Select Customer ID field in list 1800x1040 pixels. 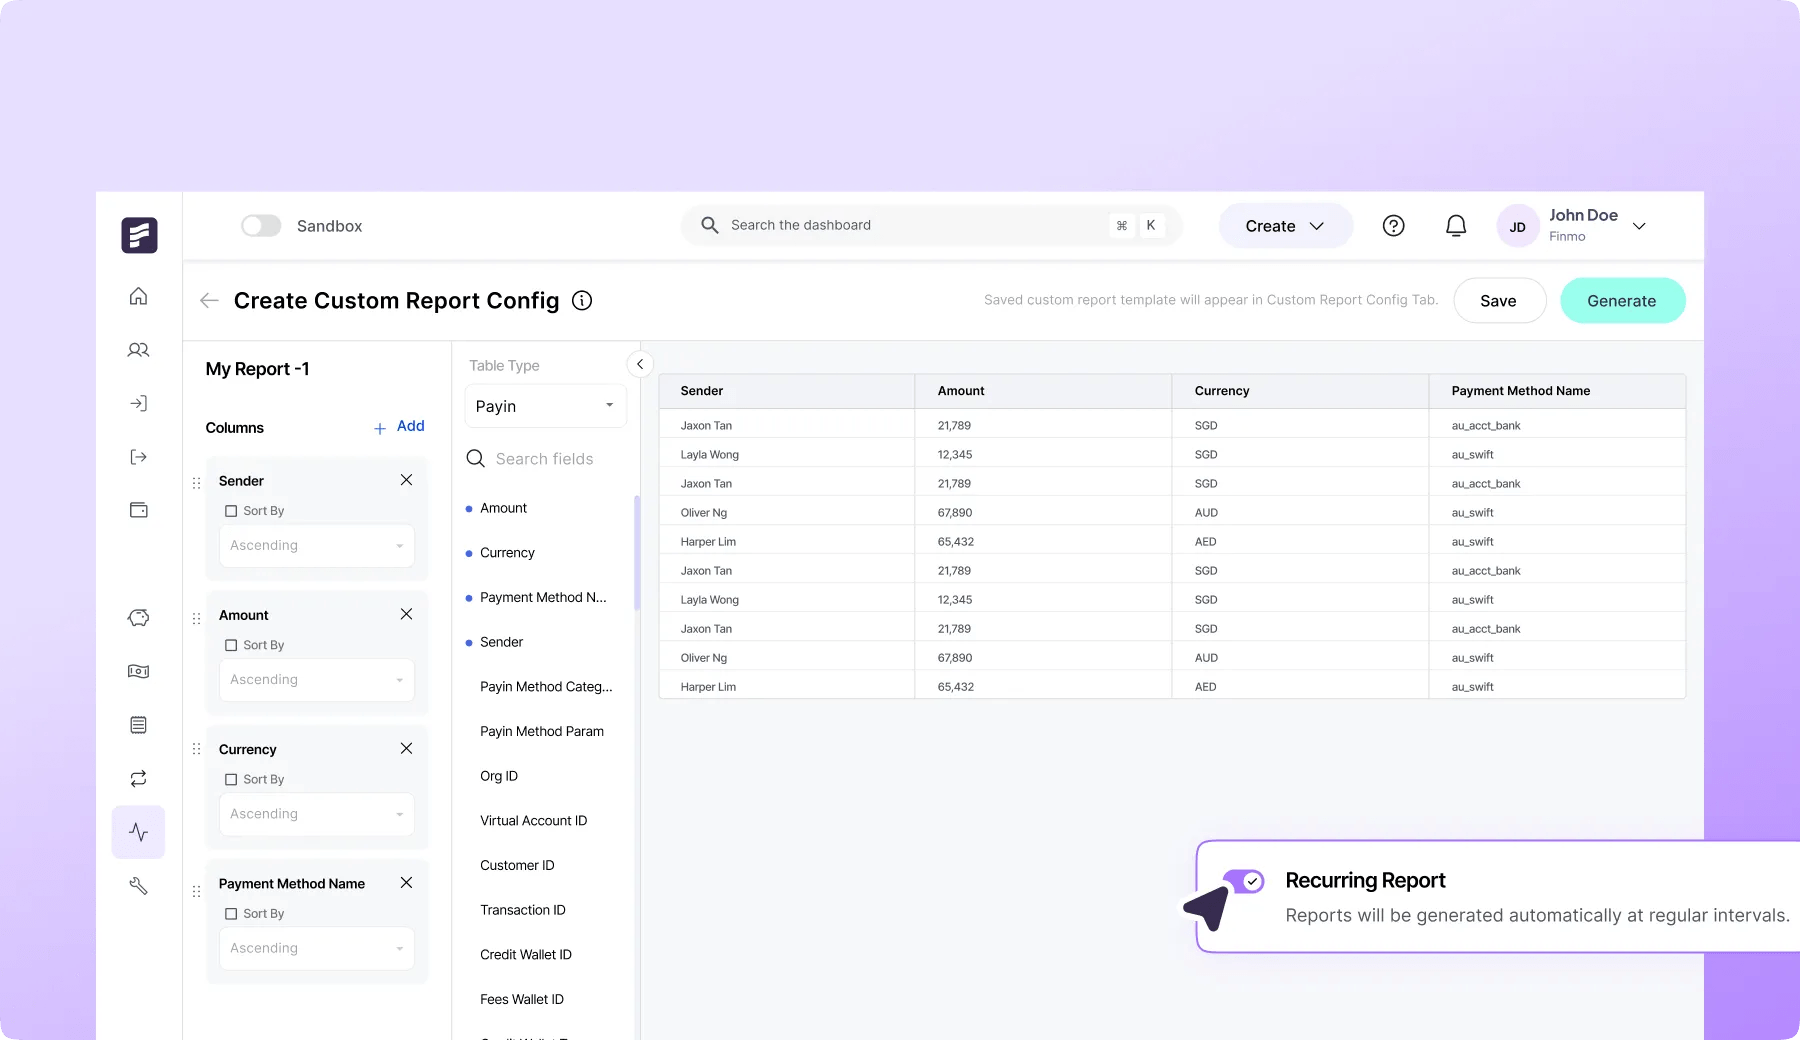(x=517, y=865)
